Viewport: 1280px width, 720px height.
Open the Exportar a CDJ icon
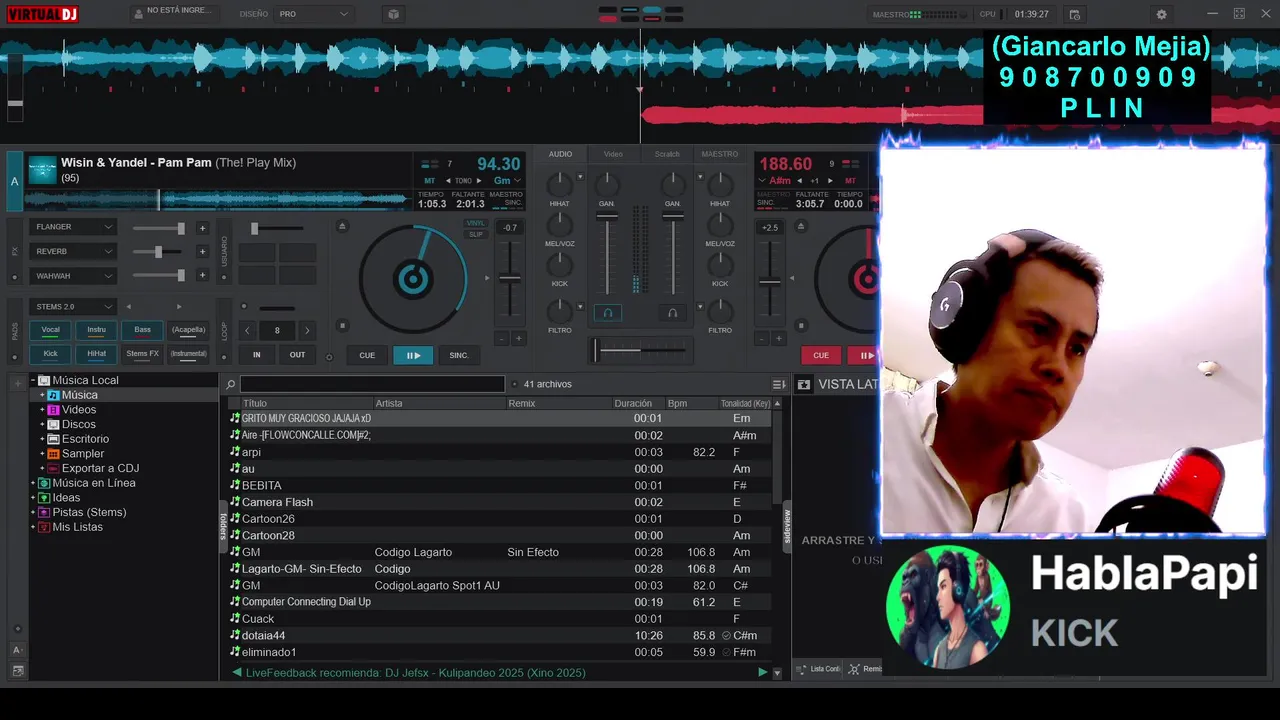pos(54,468)
